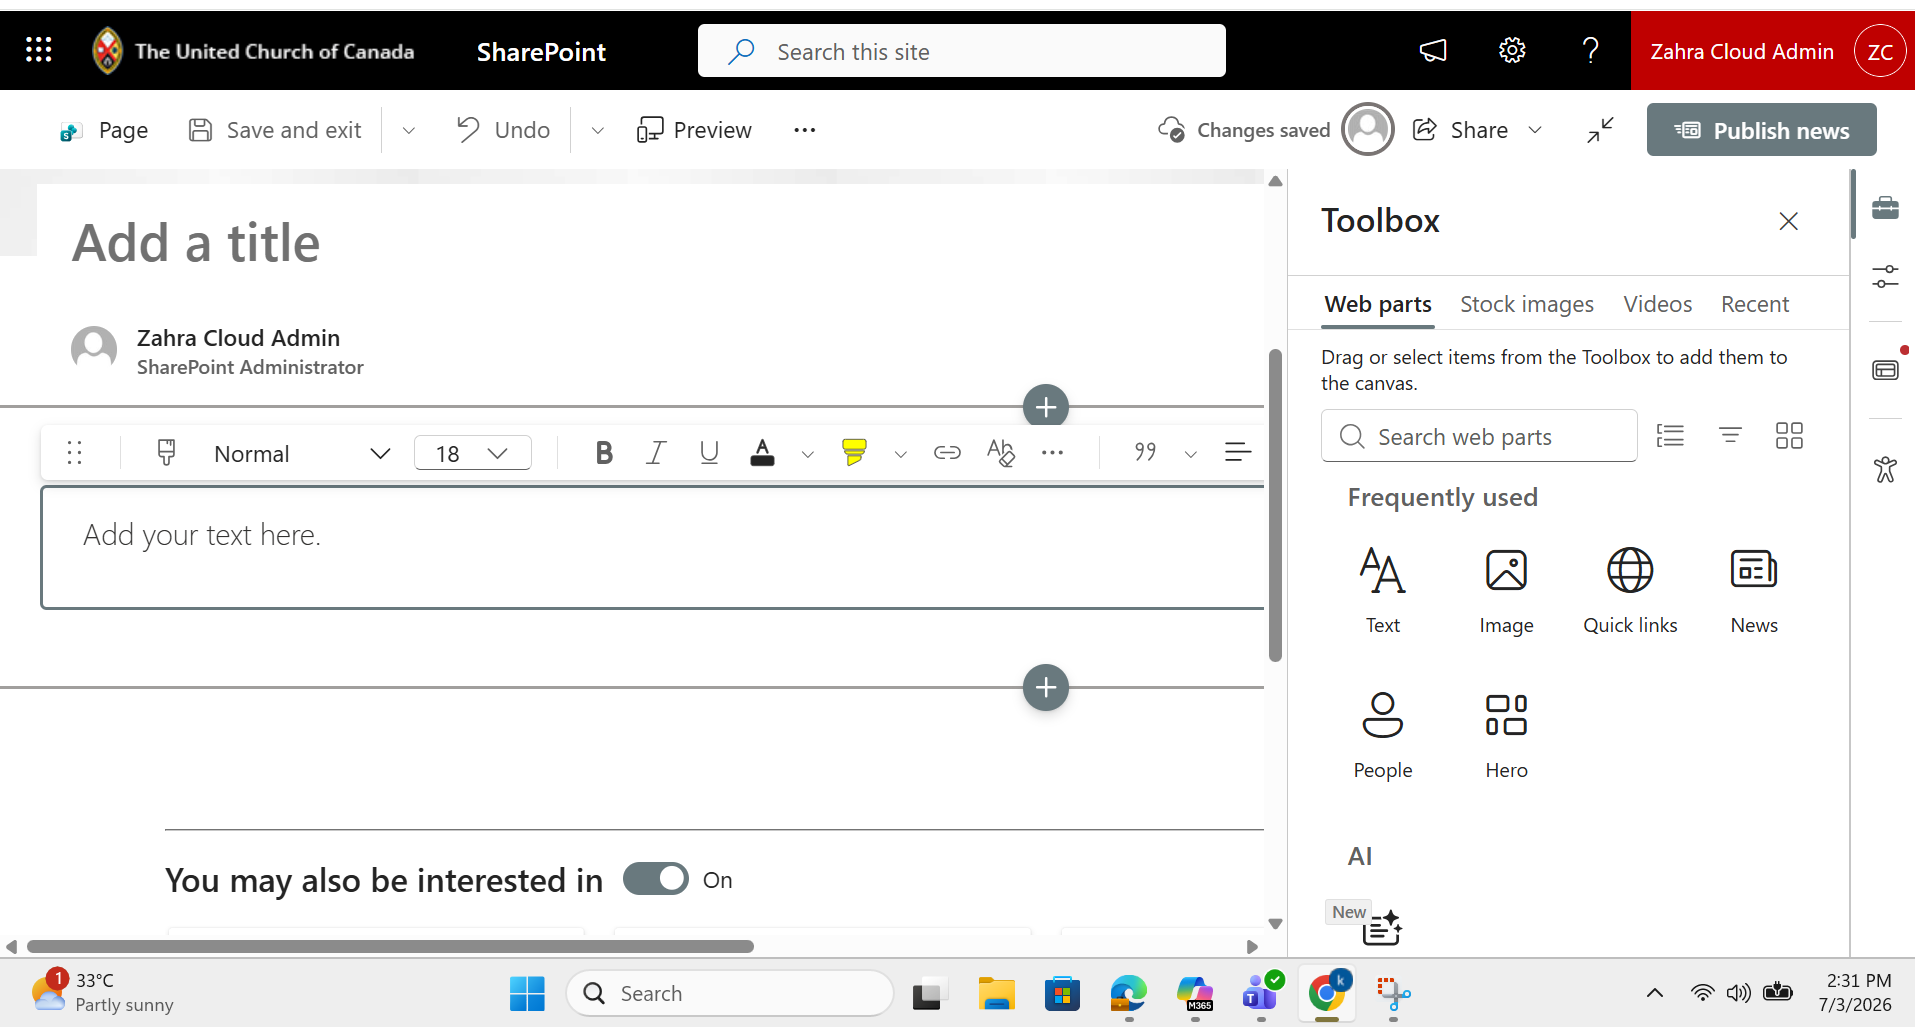Open the Page menu

click(x=103, y=130)
